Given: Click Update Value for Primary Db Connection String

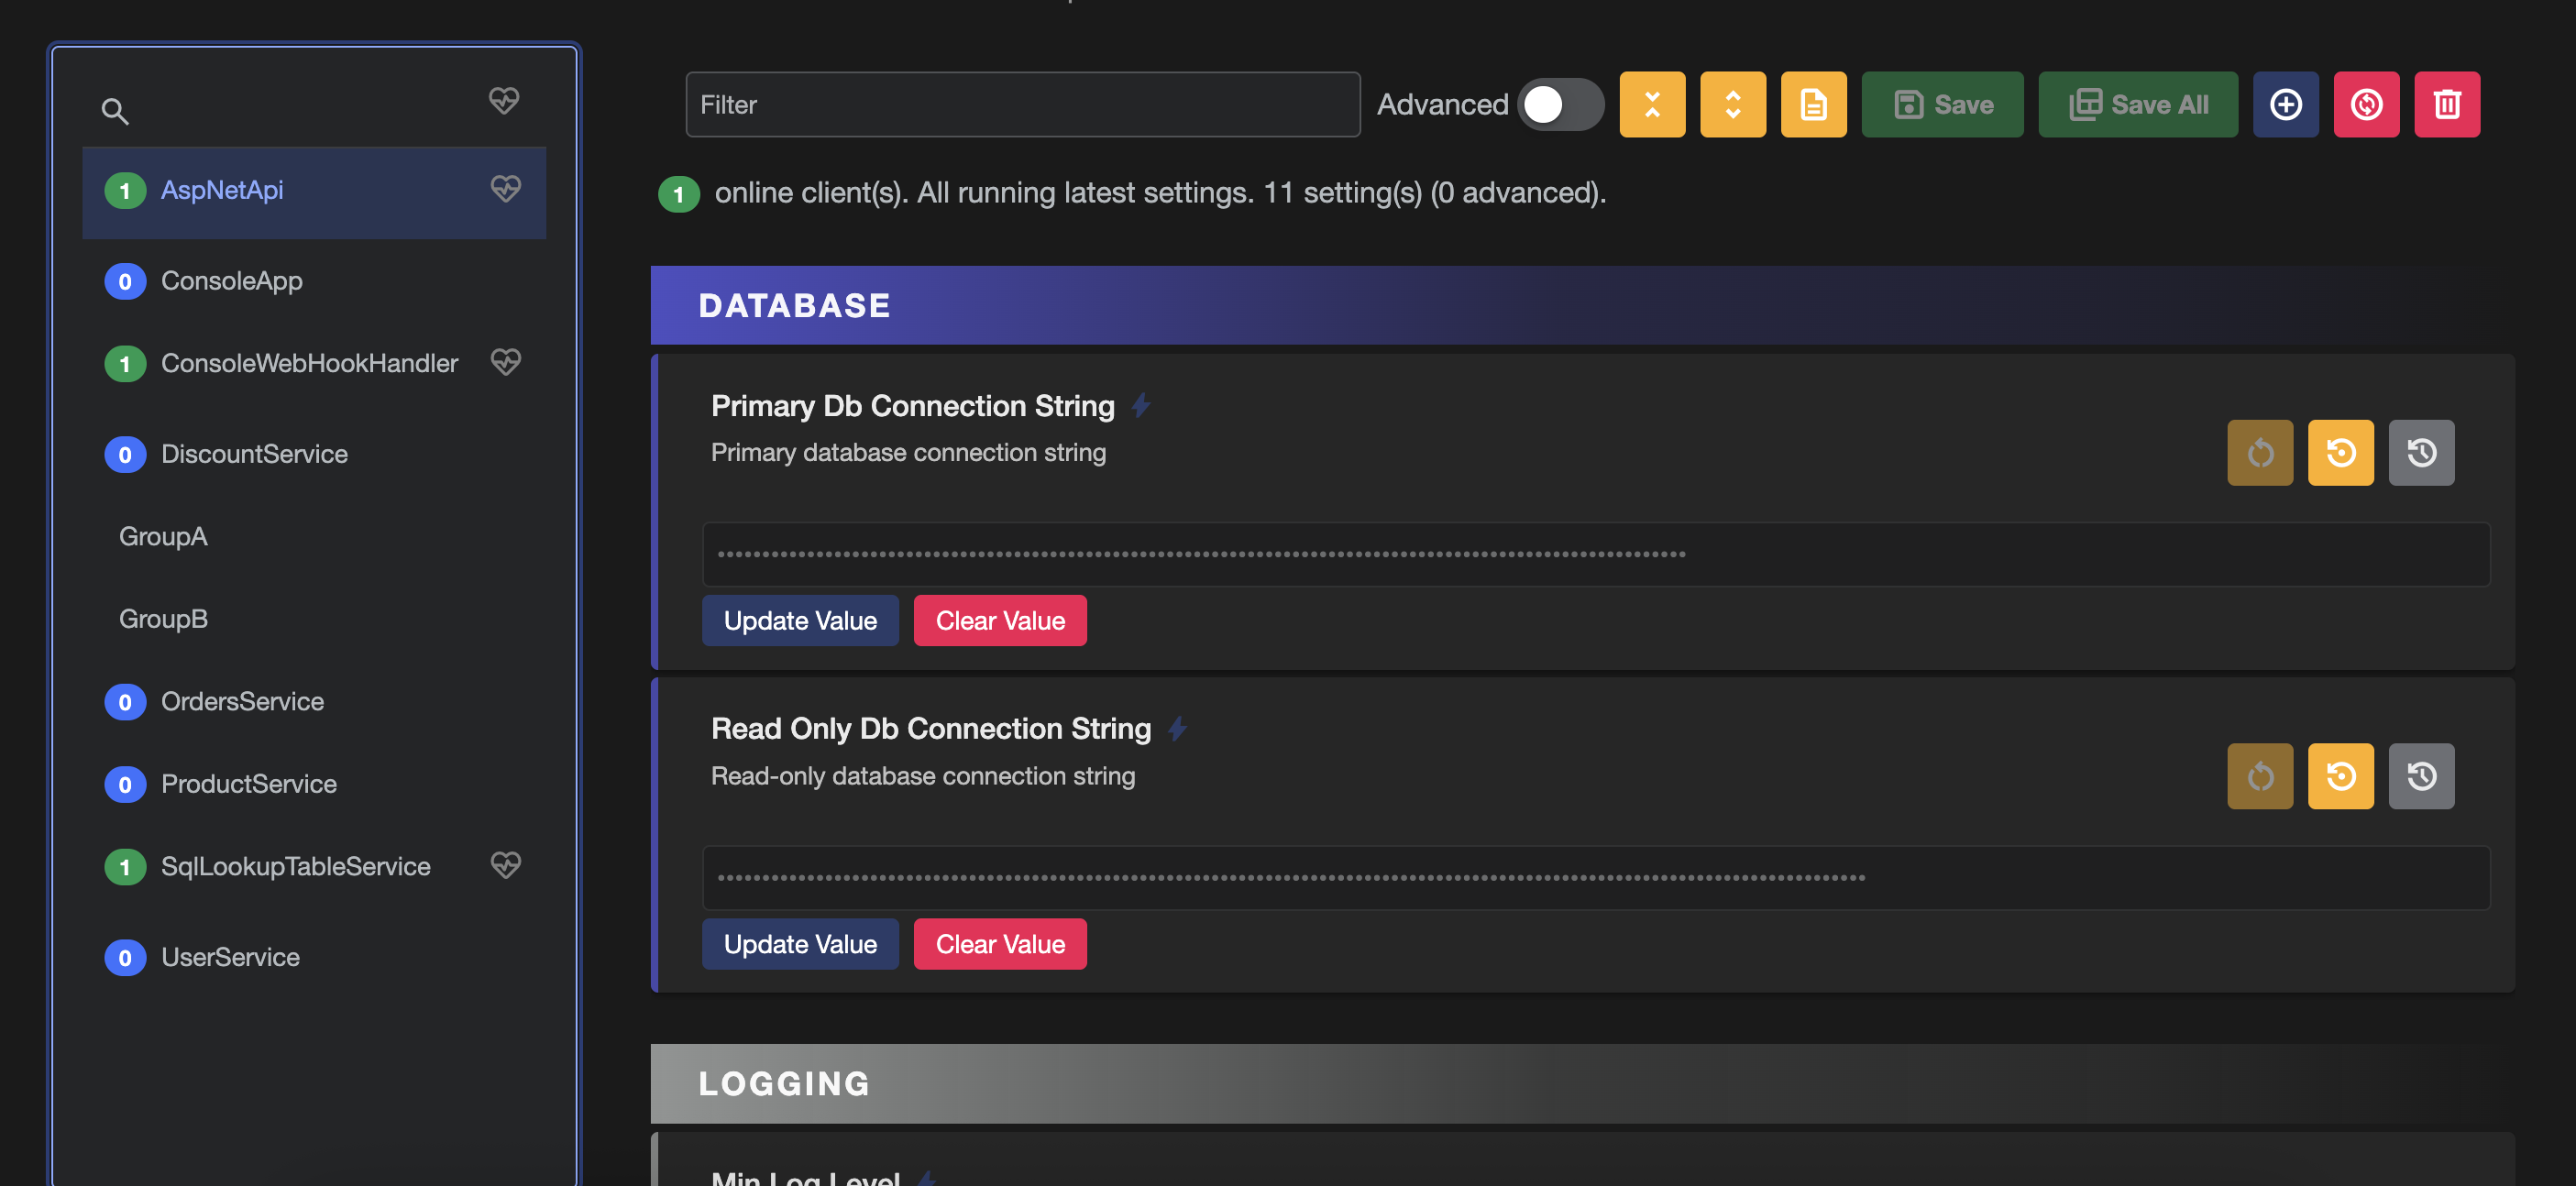Looking at the screenshot, I should click(x=800, y=620).
